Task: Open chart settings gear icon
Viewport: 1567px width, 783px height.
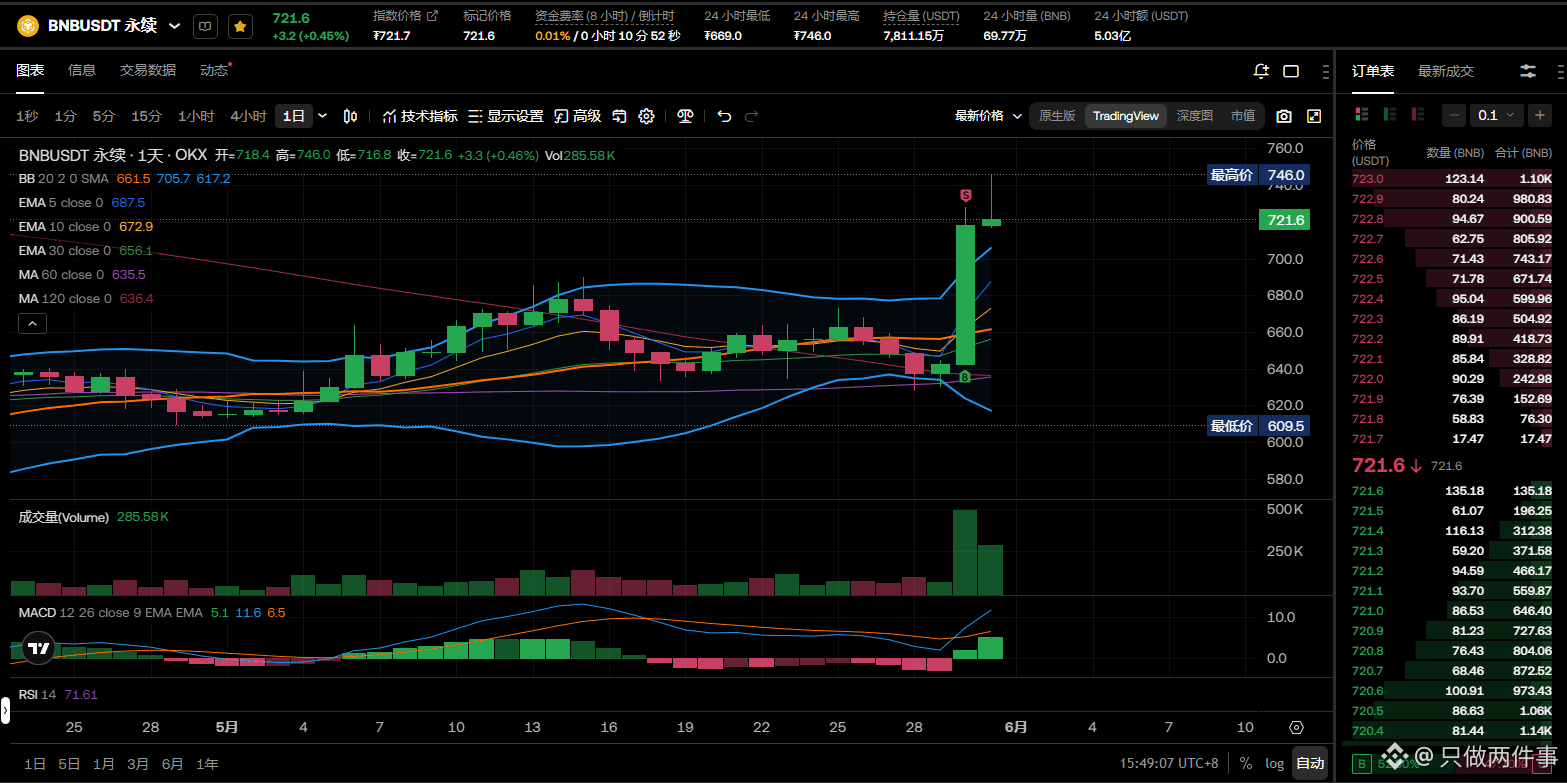Action: pos(646,116)
